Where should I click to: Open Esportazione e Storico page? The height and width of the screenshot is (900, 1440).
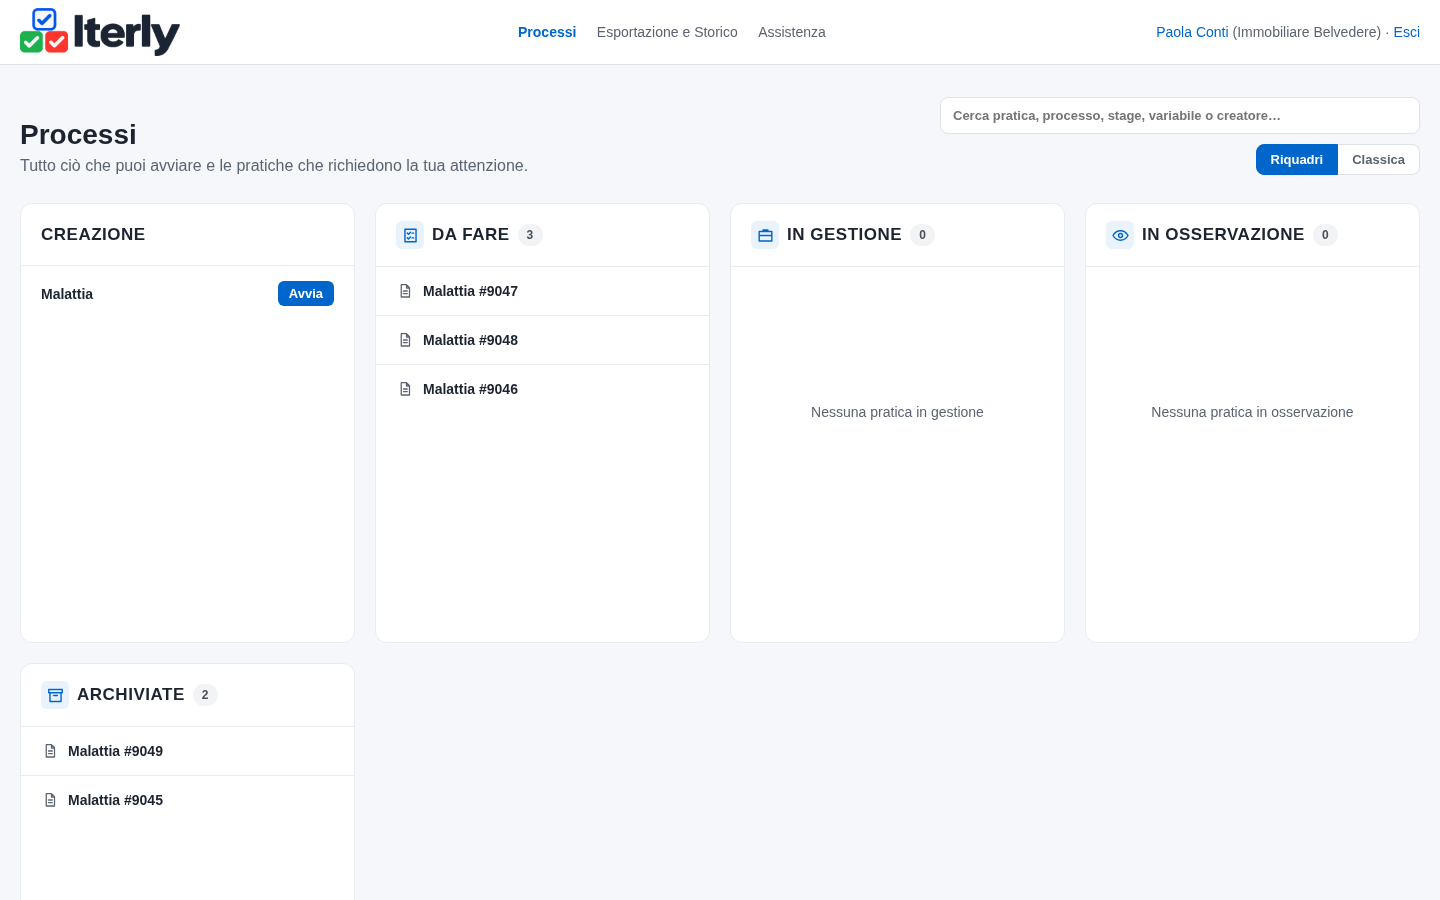click(667, 32)
